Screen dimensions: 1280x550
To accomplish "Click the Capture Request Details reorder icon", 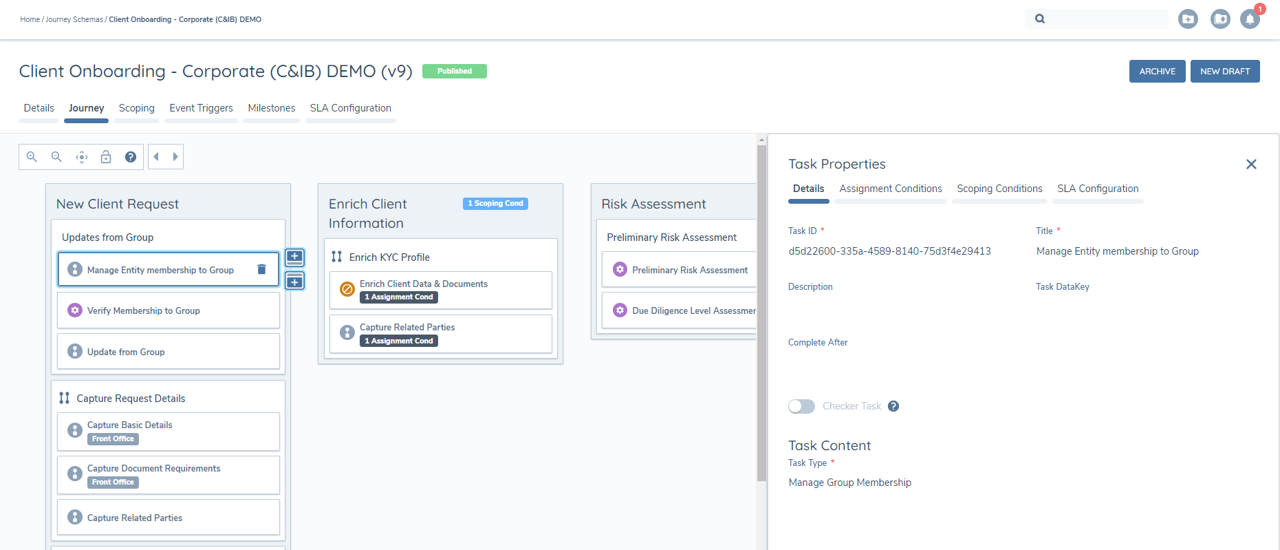I will pos(64,398).
